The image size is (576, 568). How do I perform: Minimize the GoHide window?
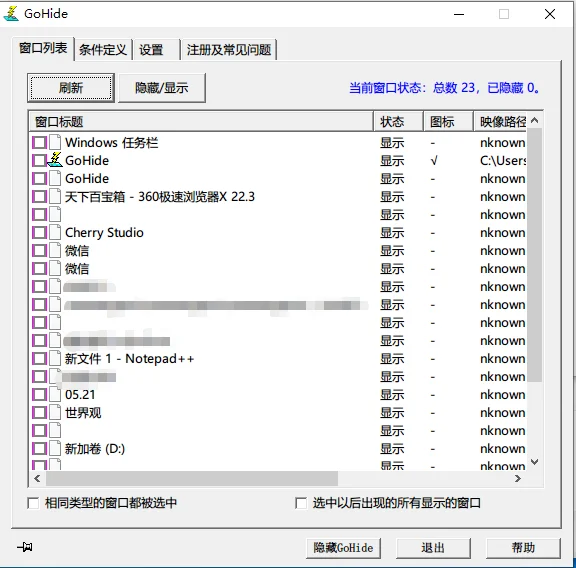coord(459,14)
